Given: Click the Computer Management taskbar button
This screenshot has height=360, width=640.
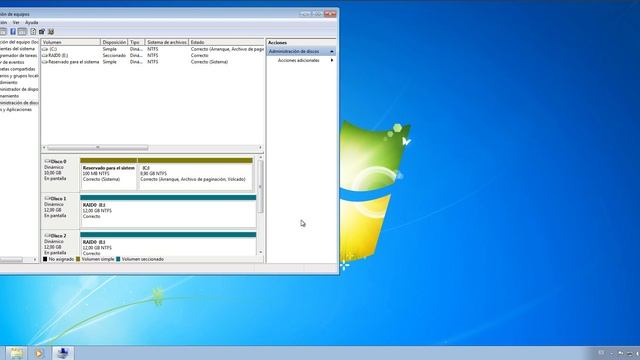Looking at the screenshot, I should (x=63, y=353).
